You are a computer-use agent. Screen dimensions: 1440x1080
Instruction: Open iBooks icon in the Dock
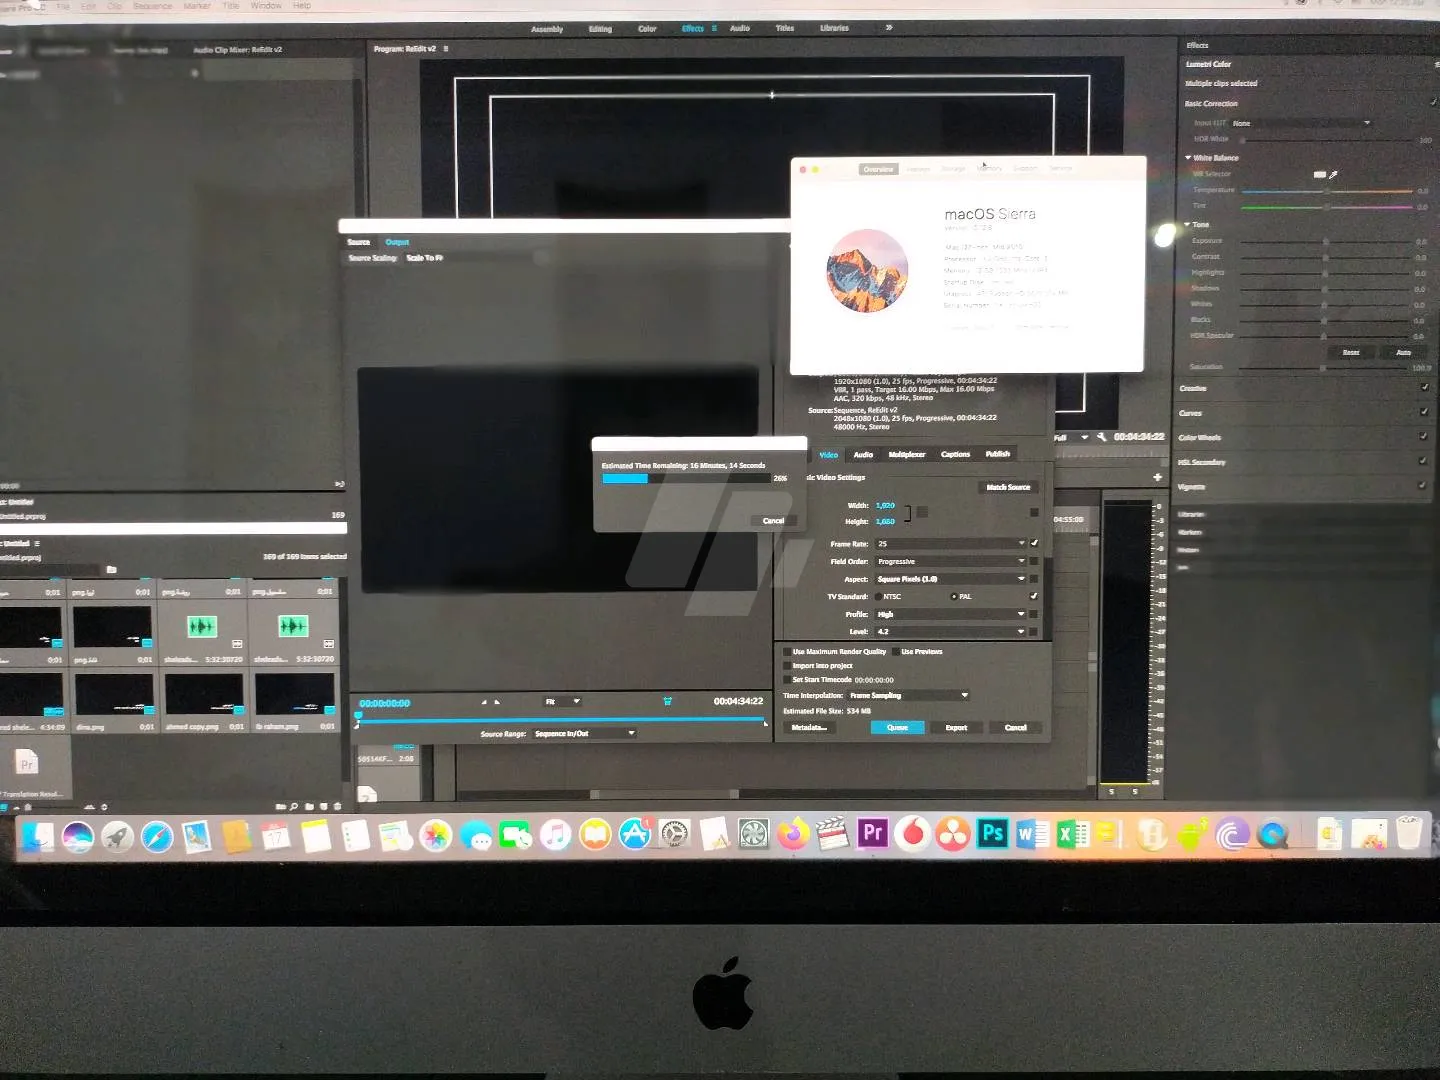pyautogui.click(x=595, y=836)
